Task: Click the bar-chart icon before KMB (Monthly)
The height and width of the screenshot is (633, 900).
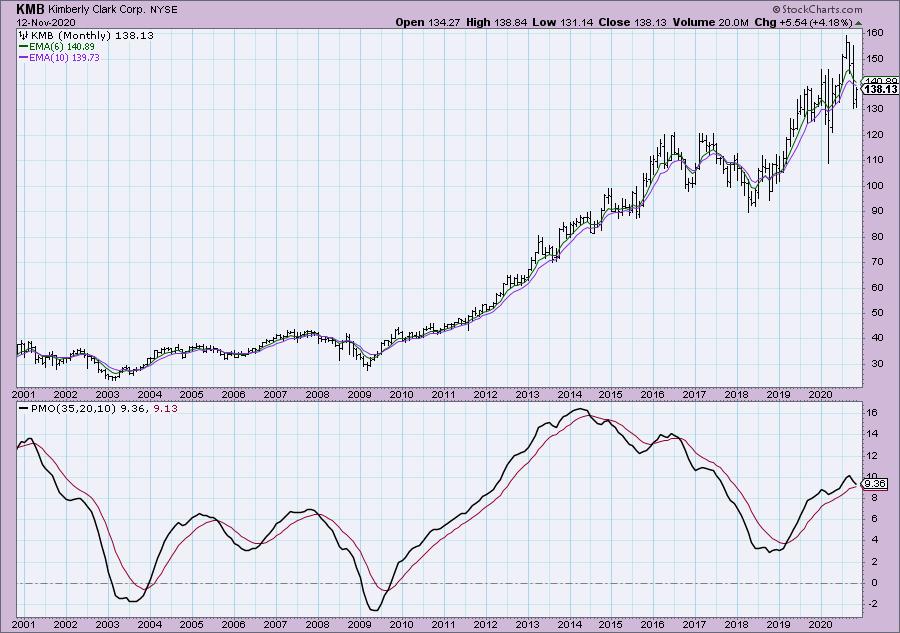Action: coord(24,35)
